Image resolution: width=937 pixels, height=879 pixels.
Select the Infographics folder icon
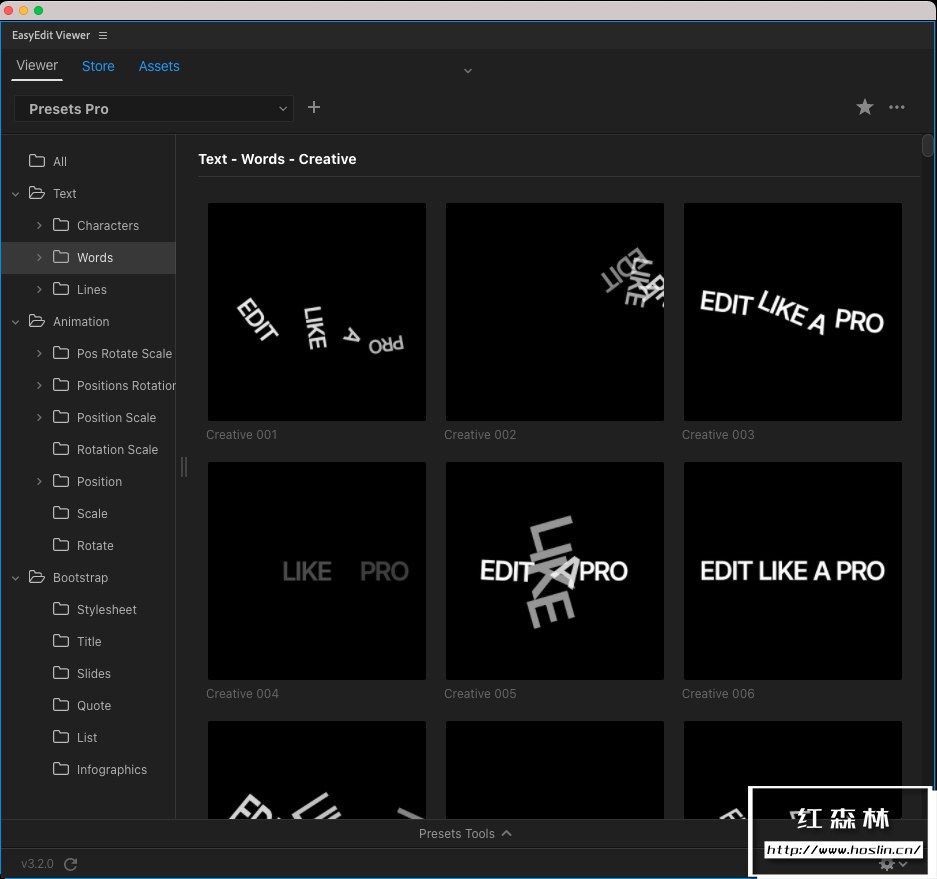coord(61,769)
